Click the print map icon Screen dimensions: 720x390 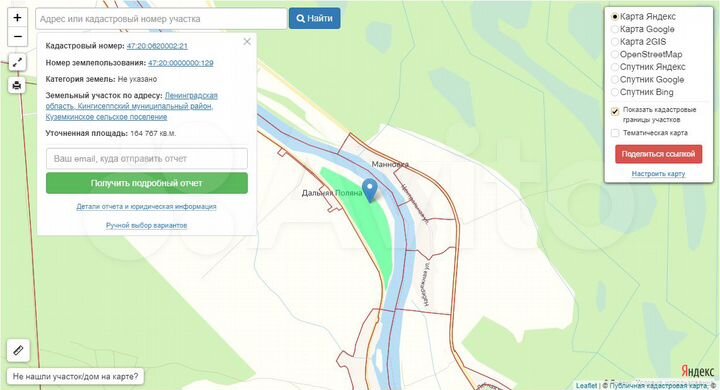[x=17, y=85]
